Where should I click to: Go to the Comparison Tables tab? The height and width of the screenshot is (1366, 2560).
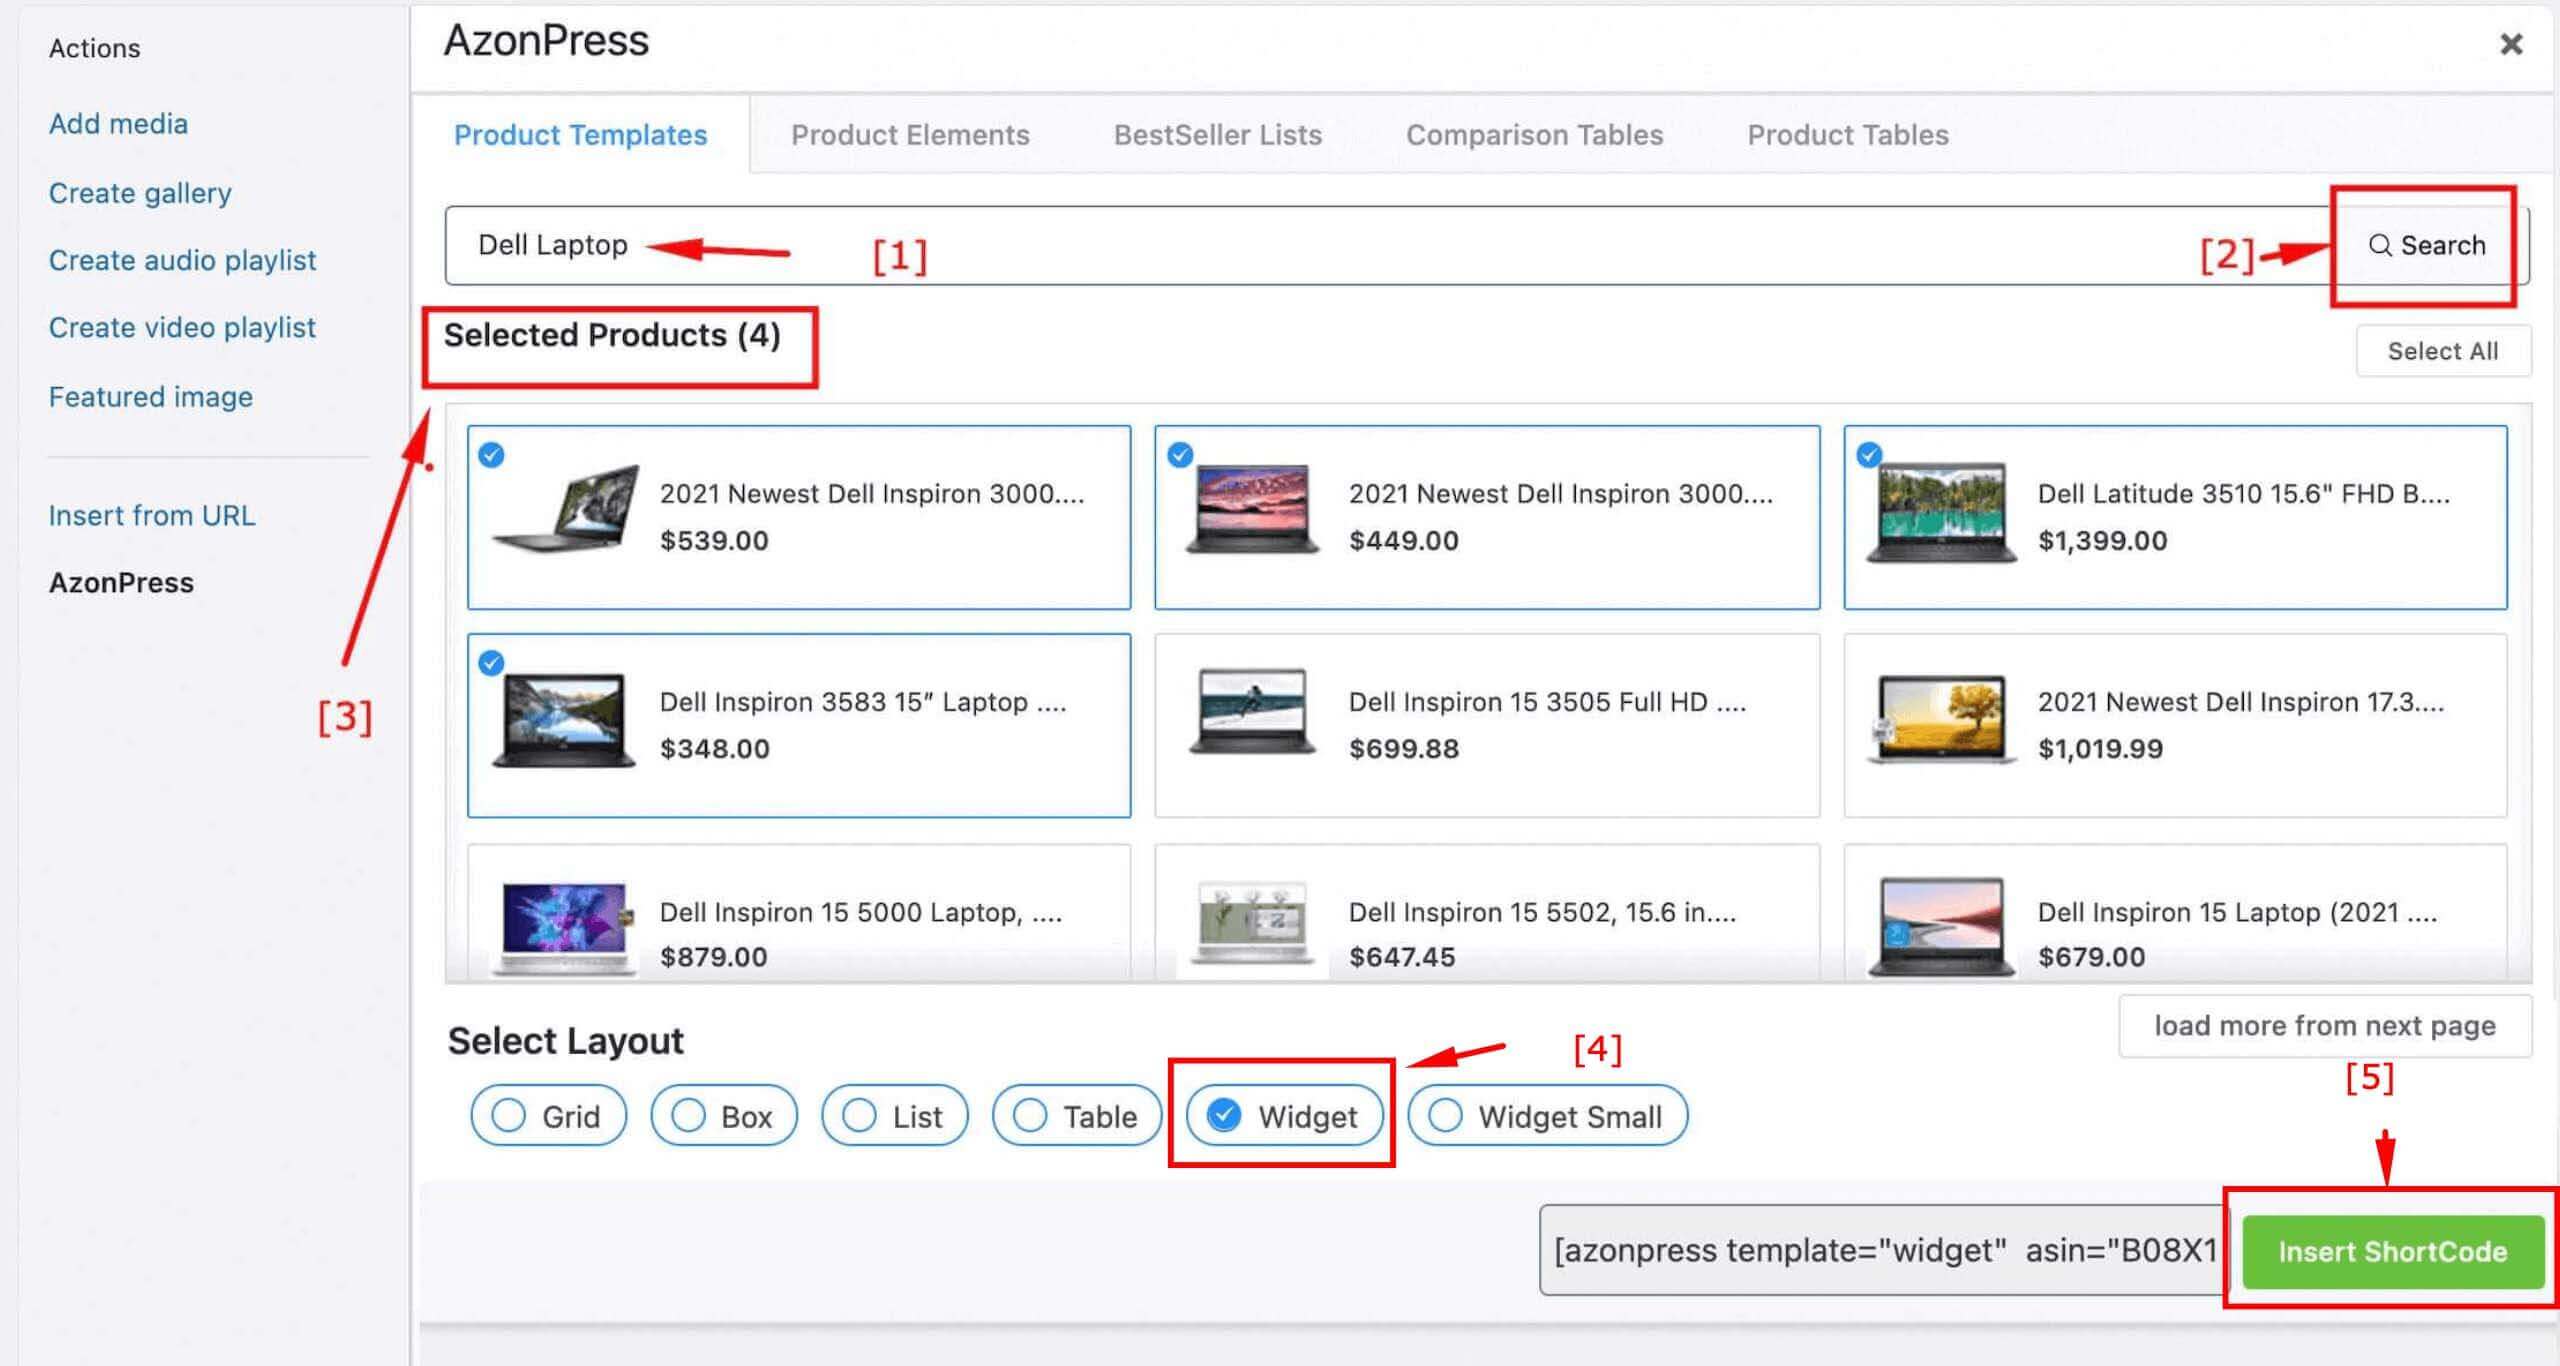(x=1535, y=135)
